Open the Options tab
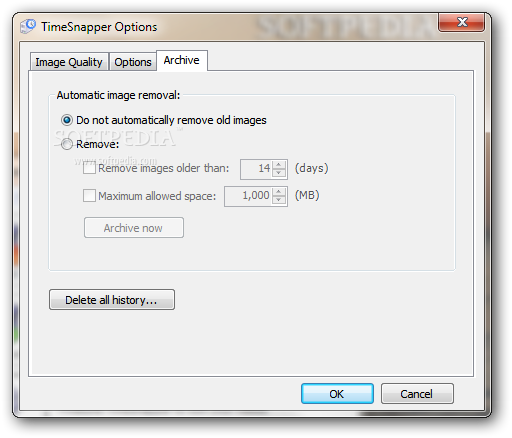512x438 pixels. click(x=133, y=62)
